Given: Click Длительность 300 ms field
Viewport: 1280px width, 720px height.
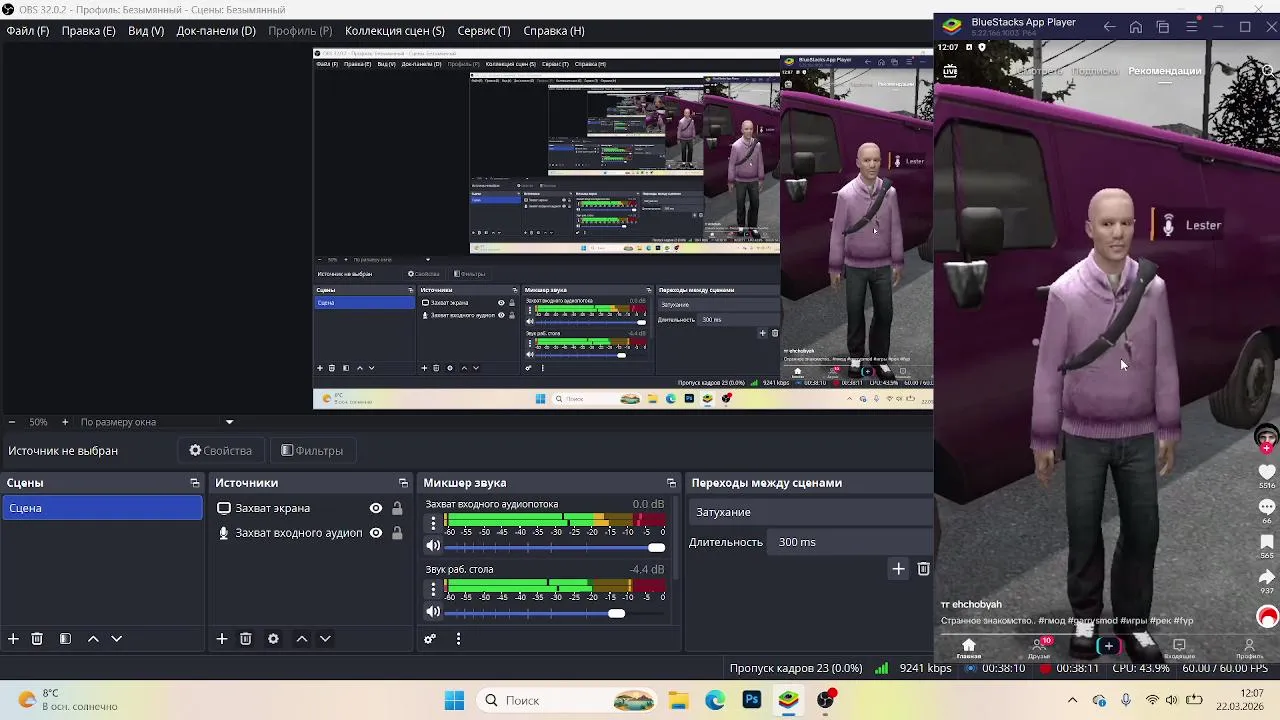Looking at the screenshot, I should 852,542.
